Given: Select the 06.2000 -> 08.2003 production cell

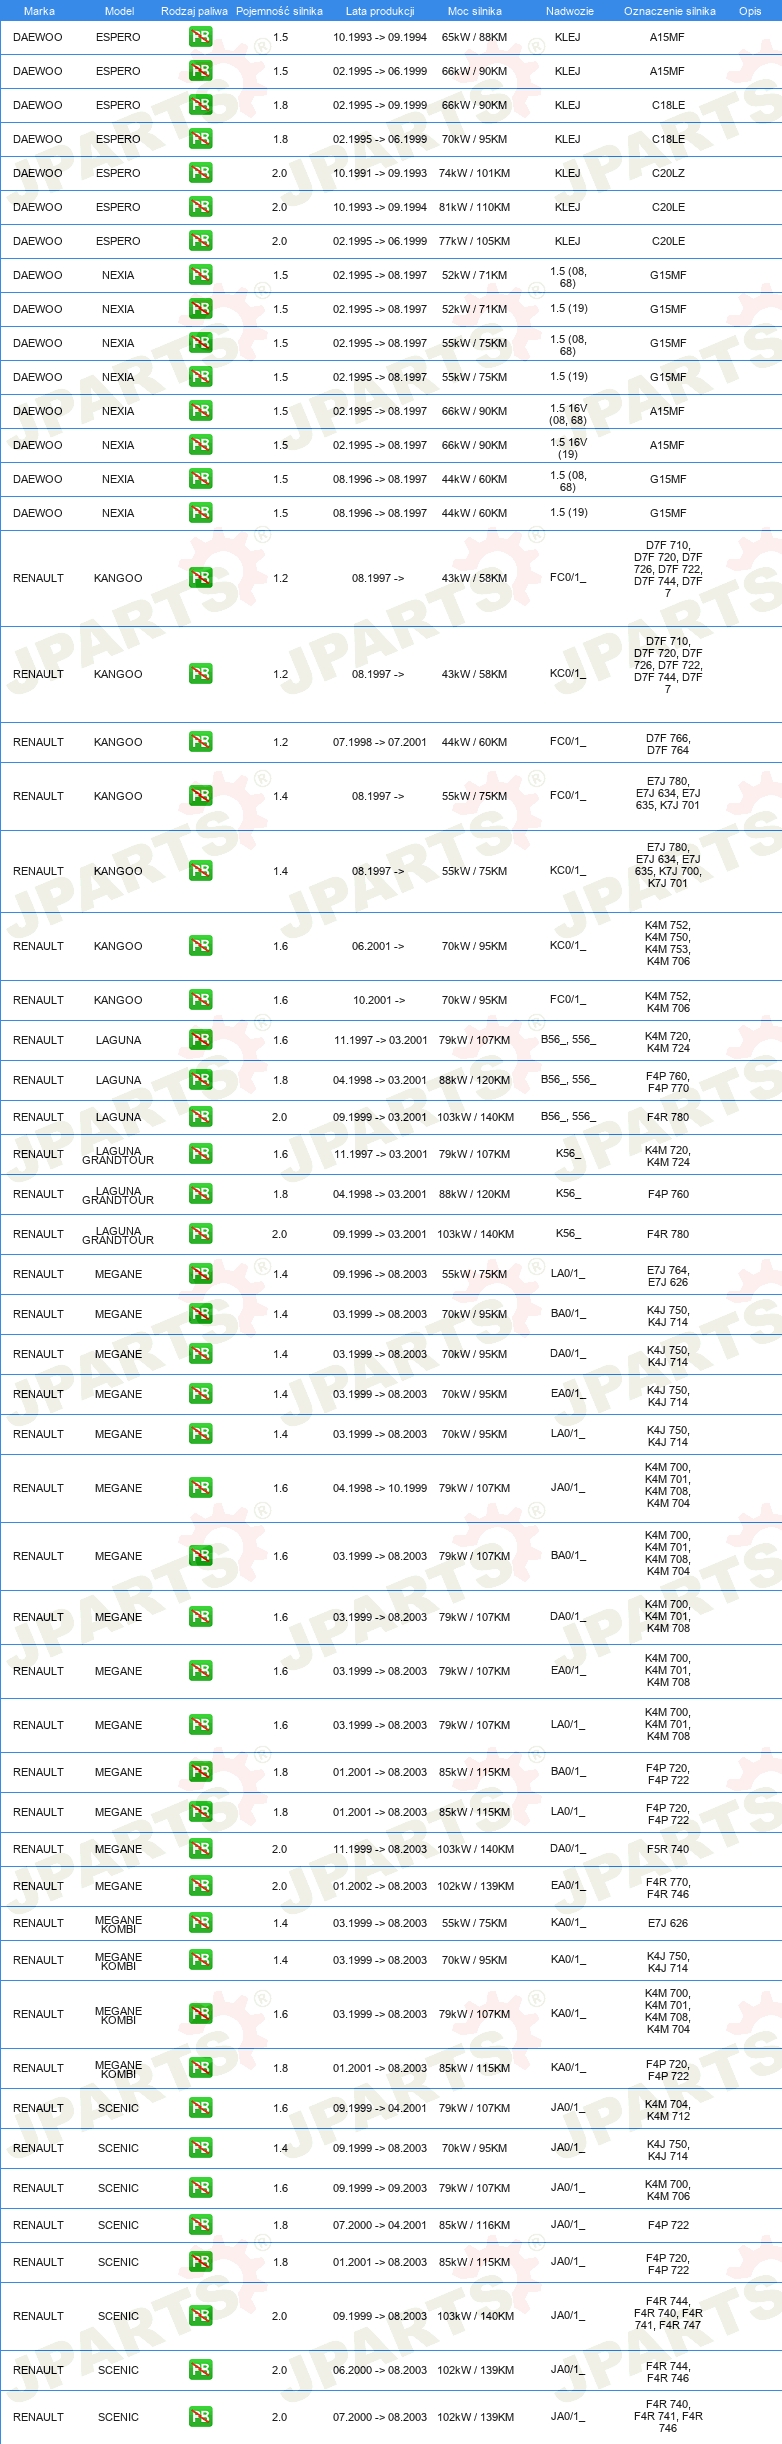Looking at the screenshot, I should coord(380,2370).
